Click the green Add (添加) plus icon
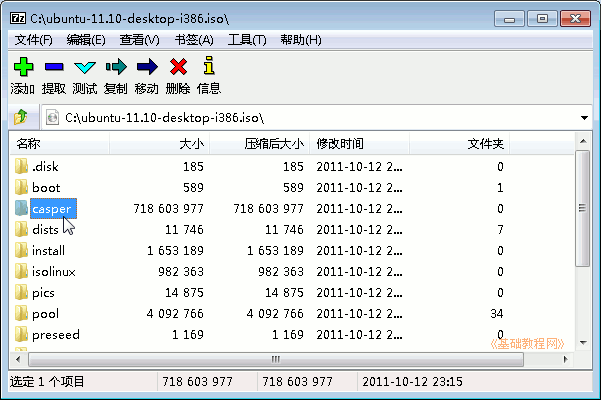This screenshot has width=601, height=400. click(x=23, y=67)
